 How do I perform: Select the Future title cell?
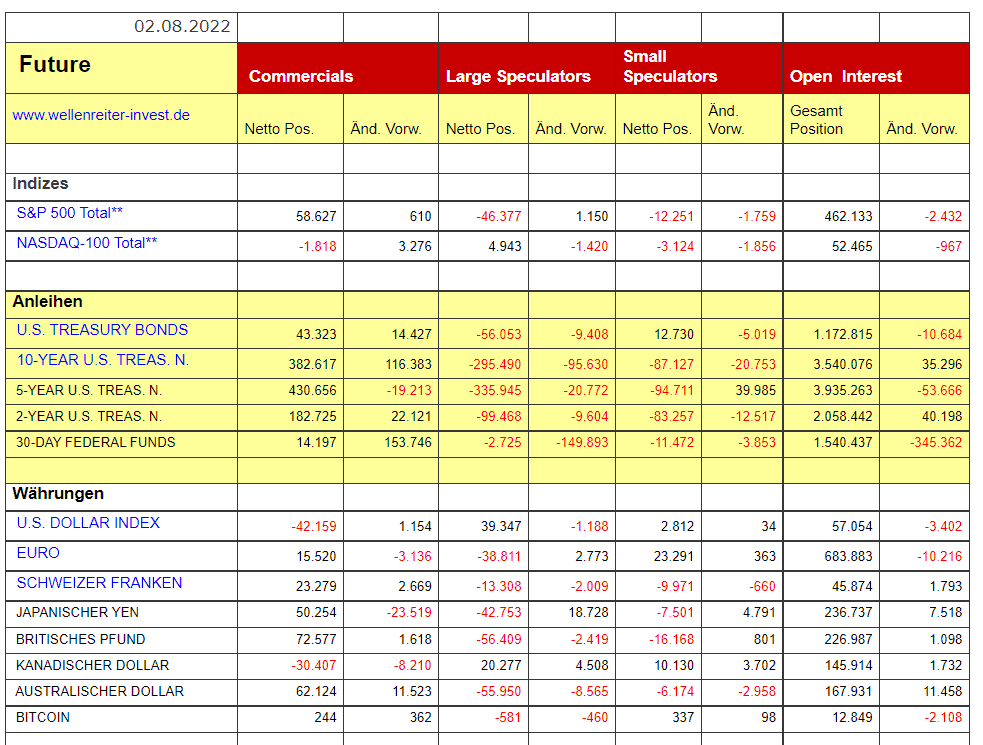click(55, 65)
